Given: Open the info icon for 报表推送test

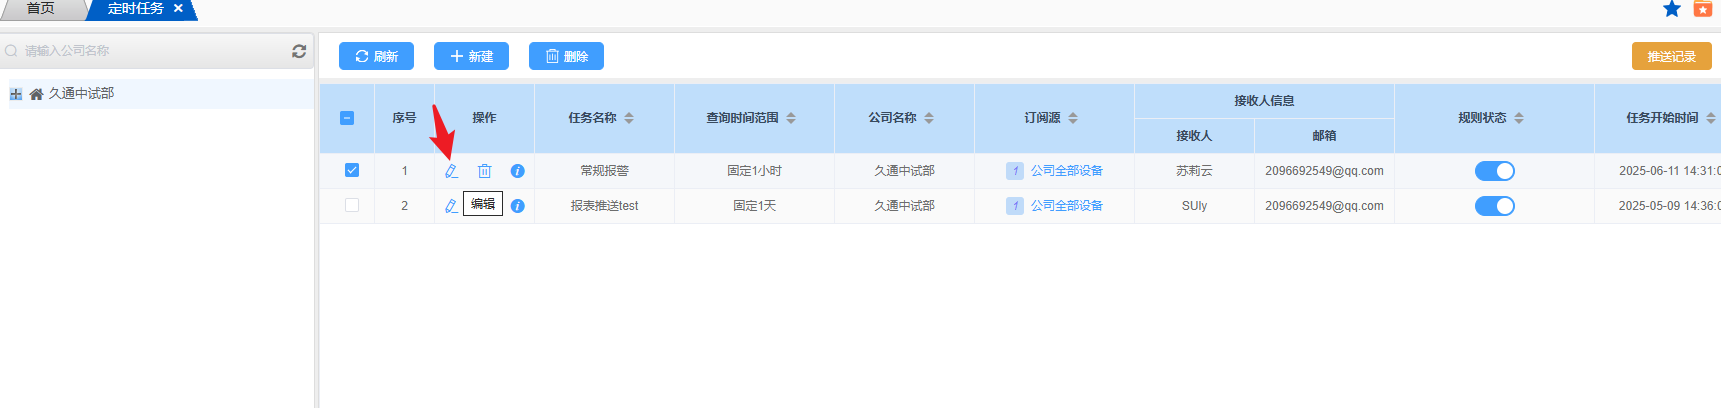Looking at the screenshot, I should tap(517, 206).
